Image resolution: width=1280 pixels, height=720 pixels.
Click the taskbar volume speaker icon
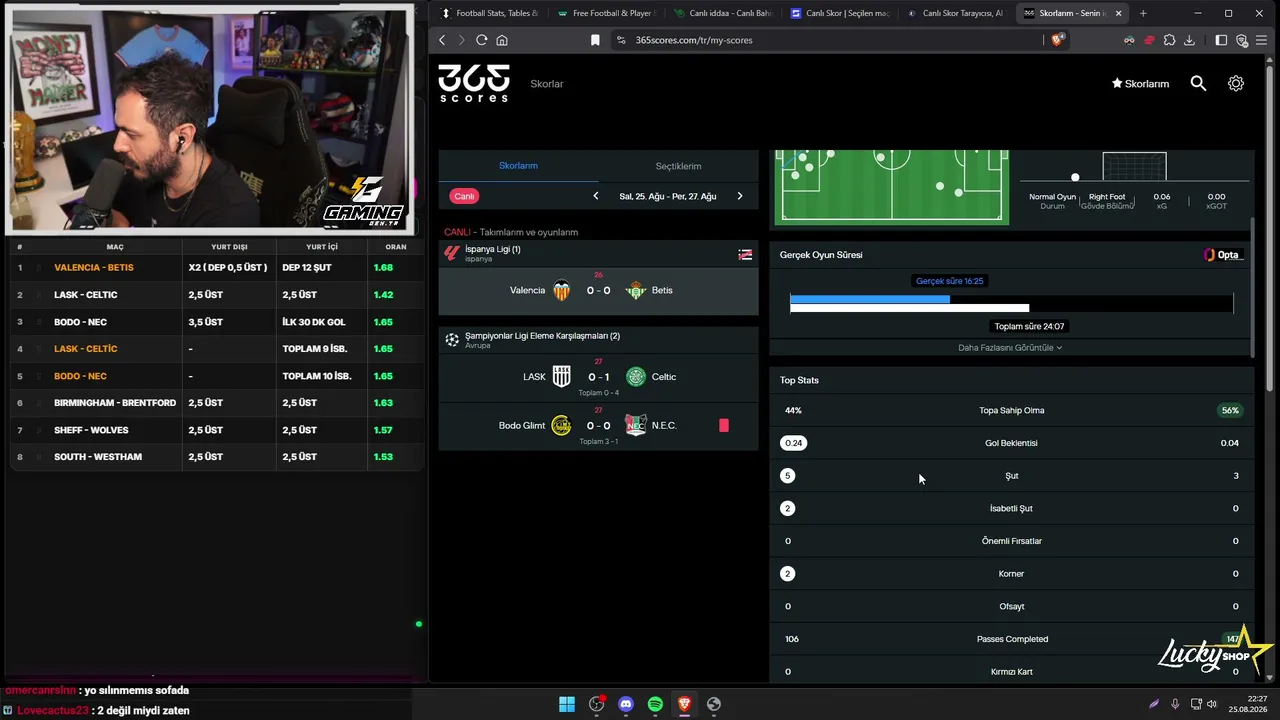tap(1212, 704)
